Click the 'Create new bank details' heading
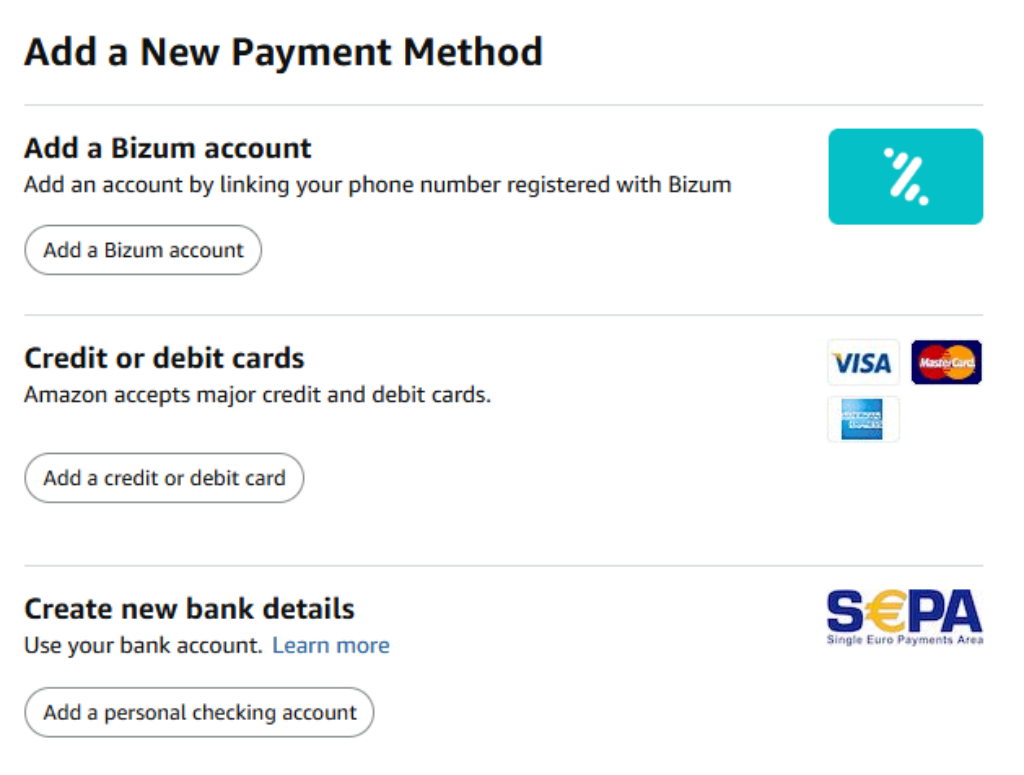This screenshot has height=775, width=1024. tap(189, 609)
